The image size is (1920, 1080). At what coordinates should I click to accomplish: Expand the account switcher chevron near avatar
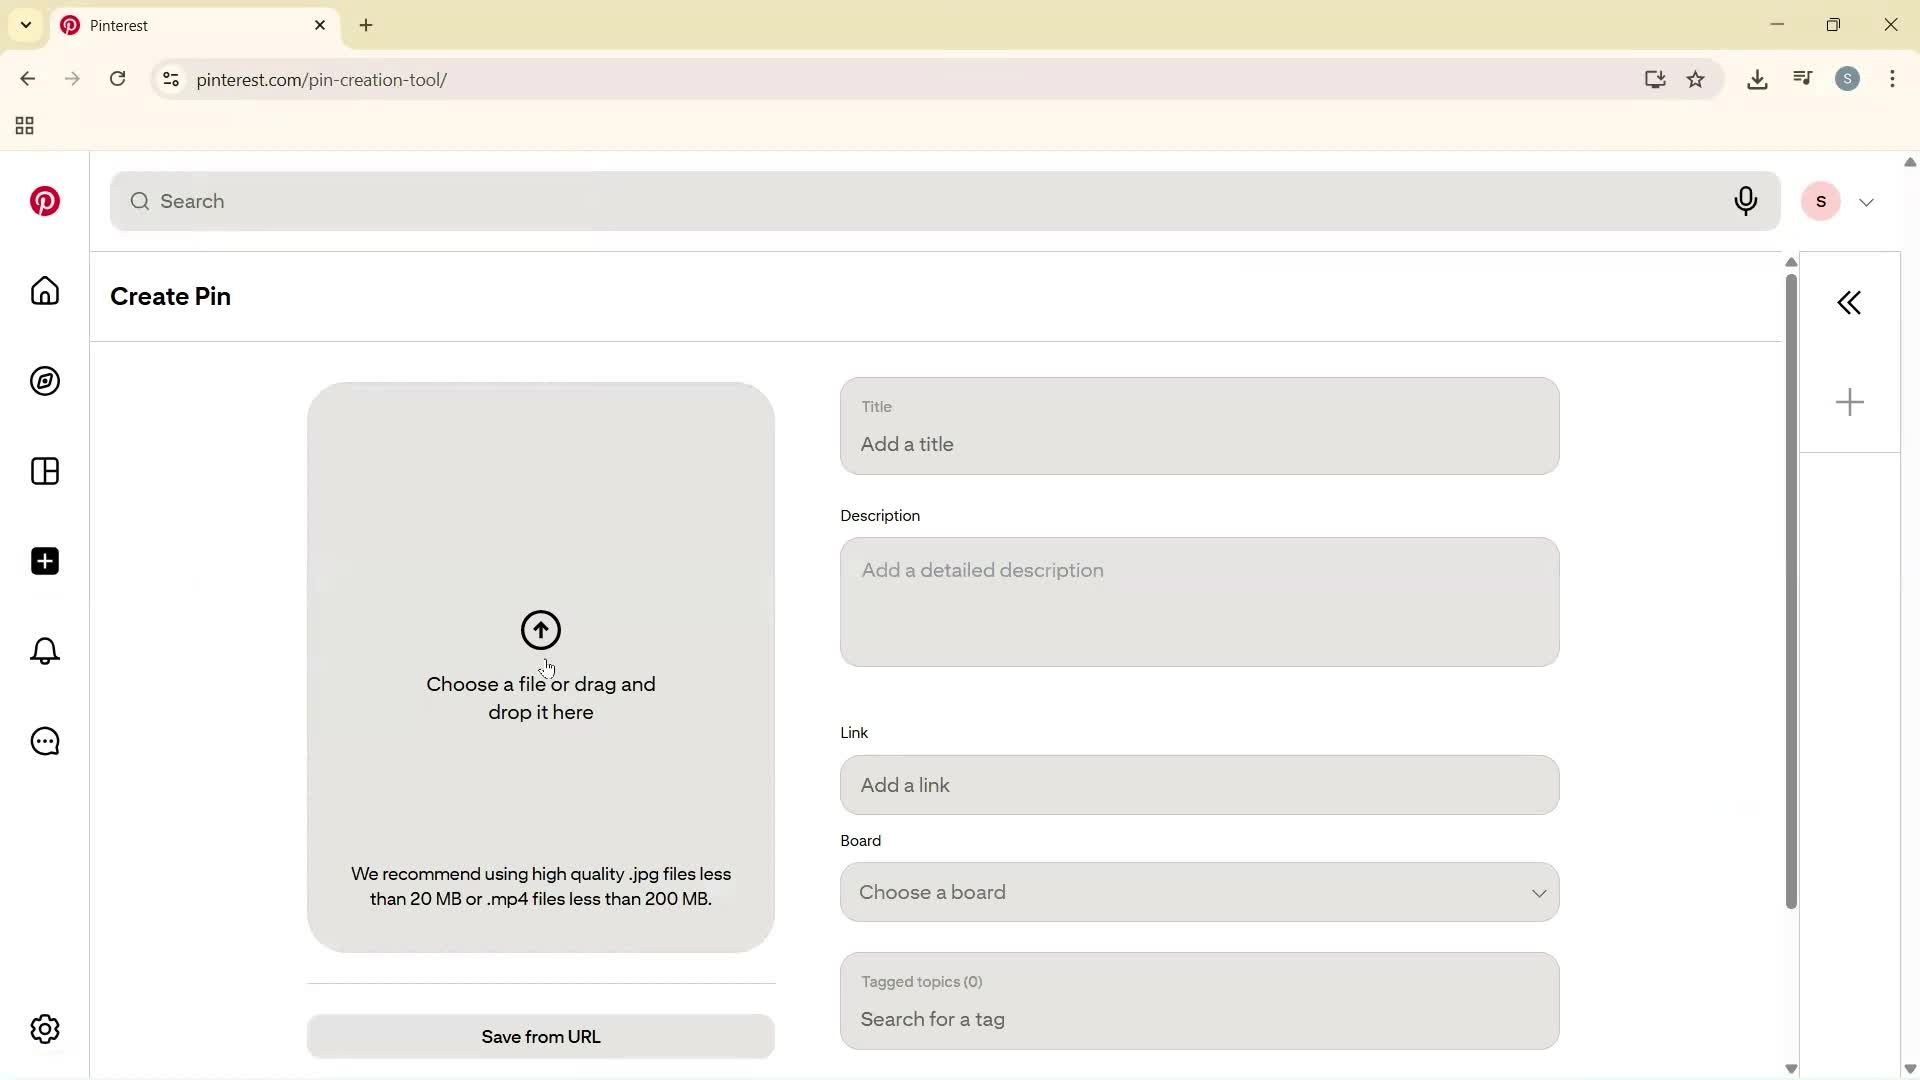tap(1866, 201)
